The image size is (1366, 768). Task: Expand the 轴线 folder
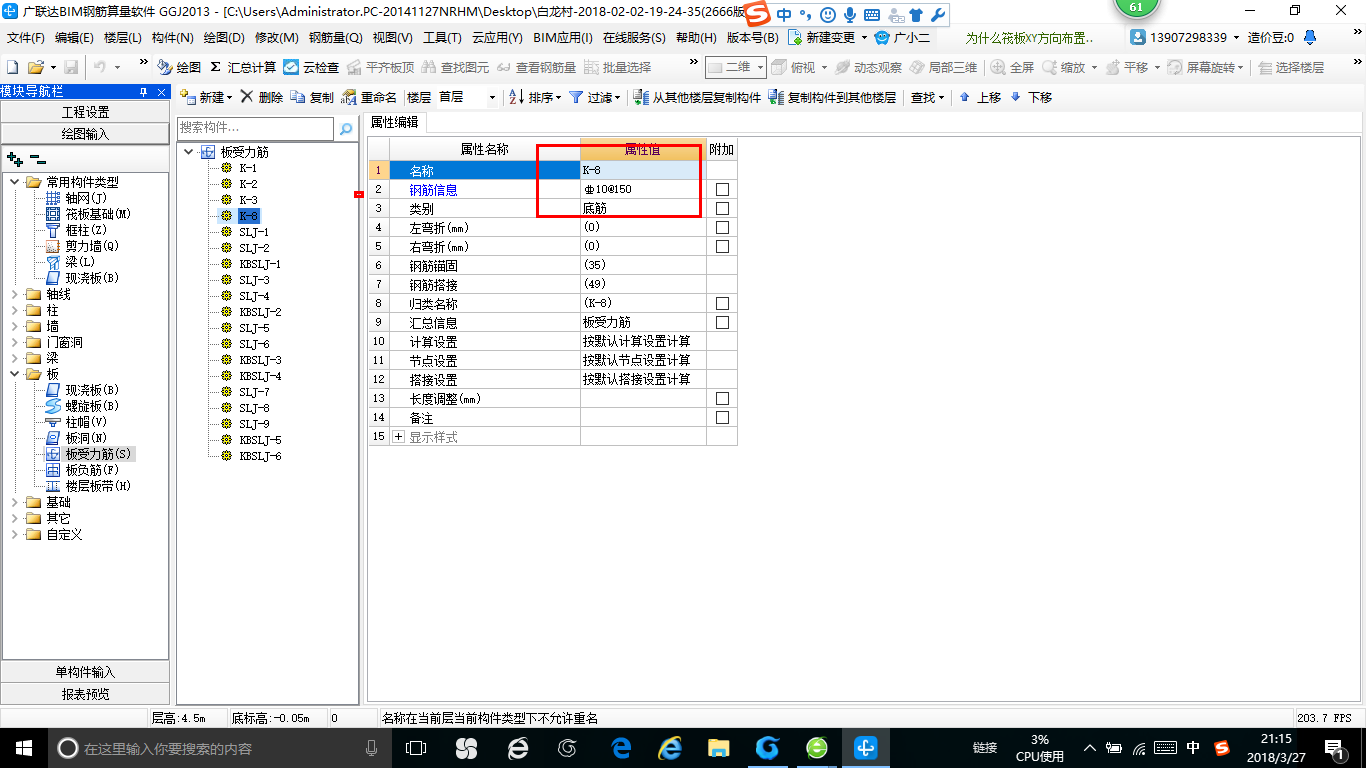click(x=15, y=294)
